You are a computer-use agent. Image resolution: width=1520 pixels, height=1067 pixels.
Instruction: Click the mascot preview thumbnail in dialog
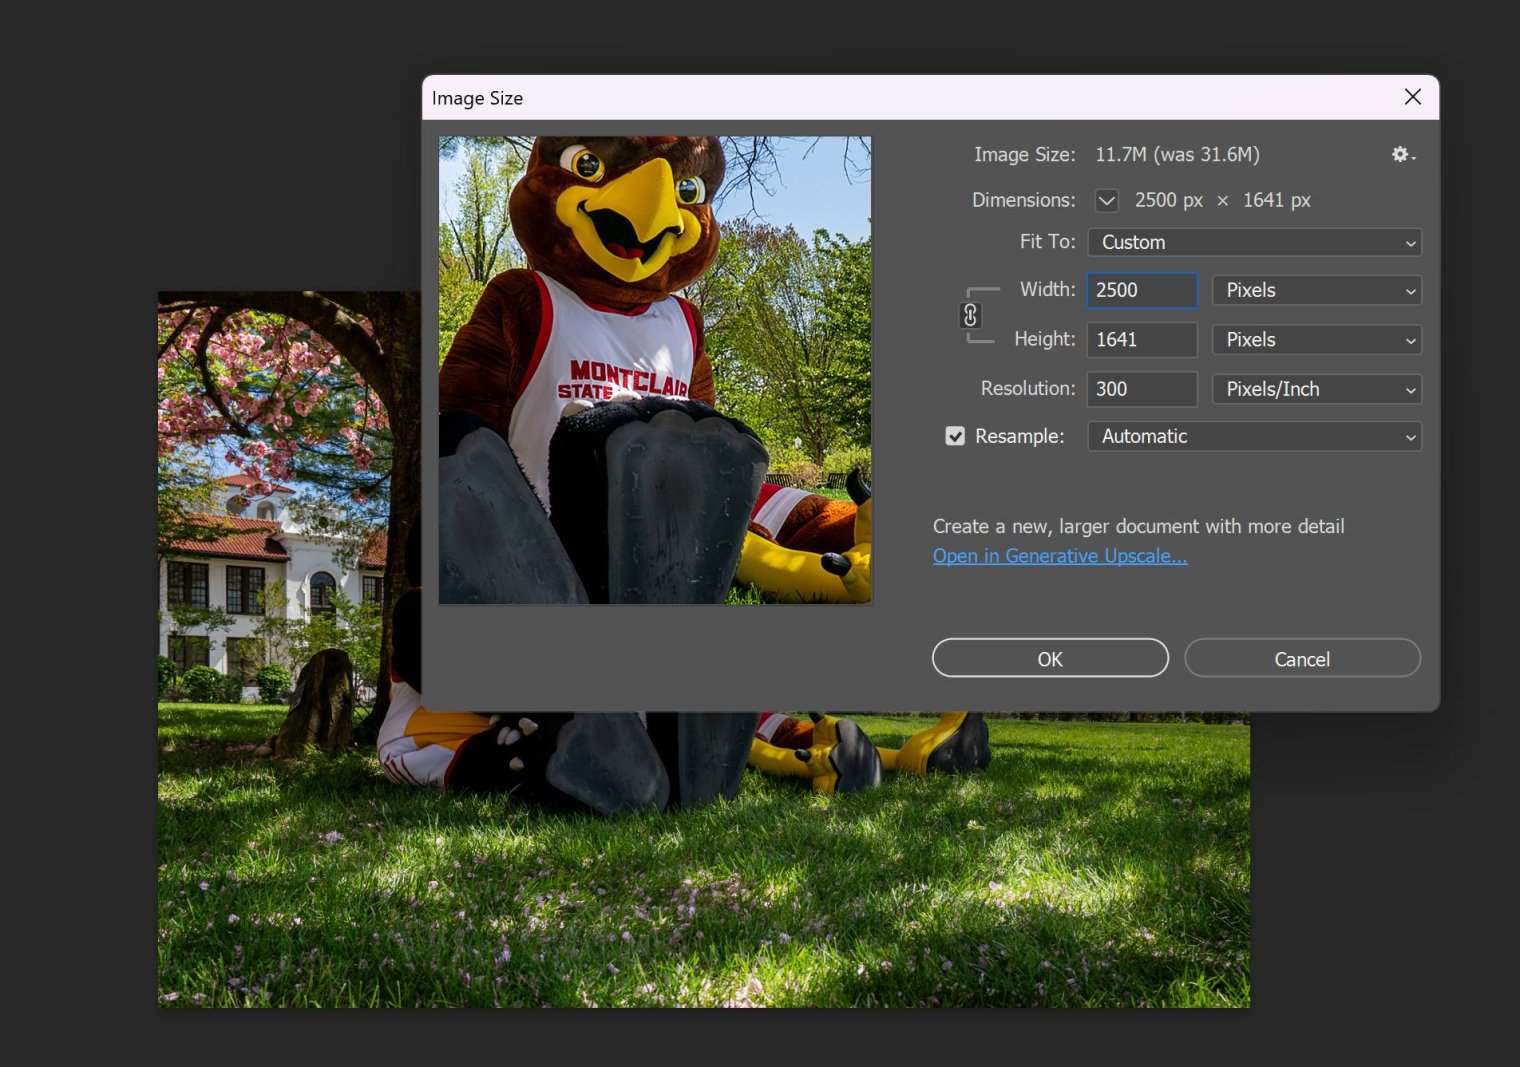click(x=655, y=370)
